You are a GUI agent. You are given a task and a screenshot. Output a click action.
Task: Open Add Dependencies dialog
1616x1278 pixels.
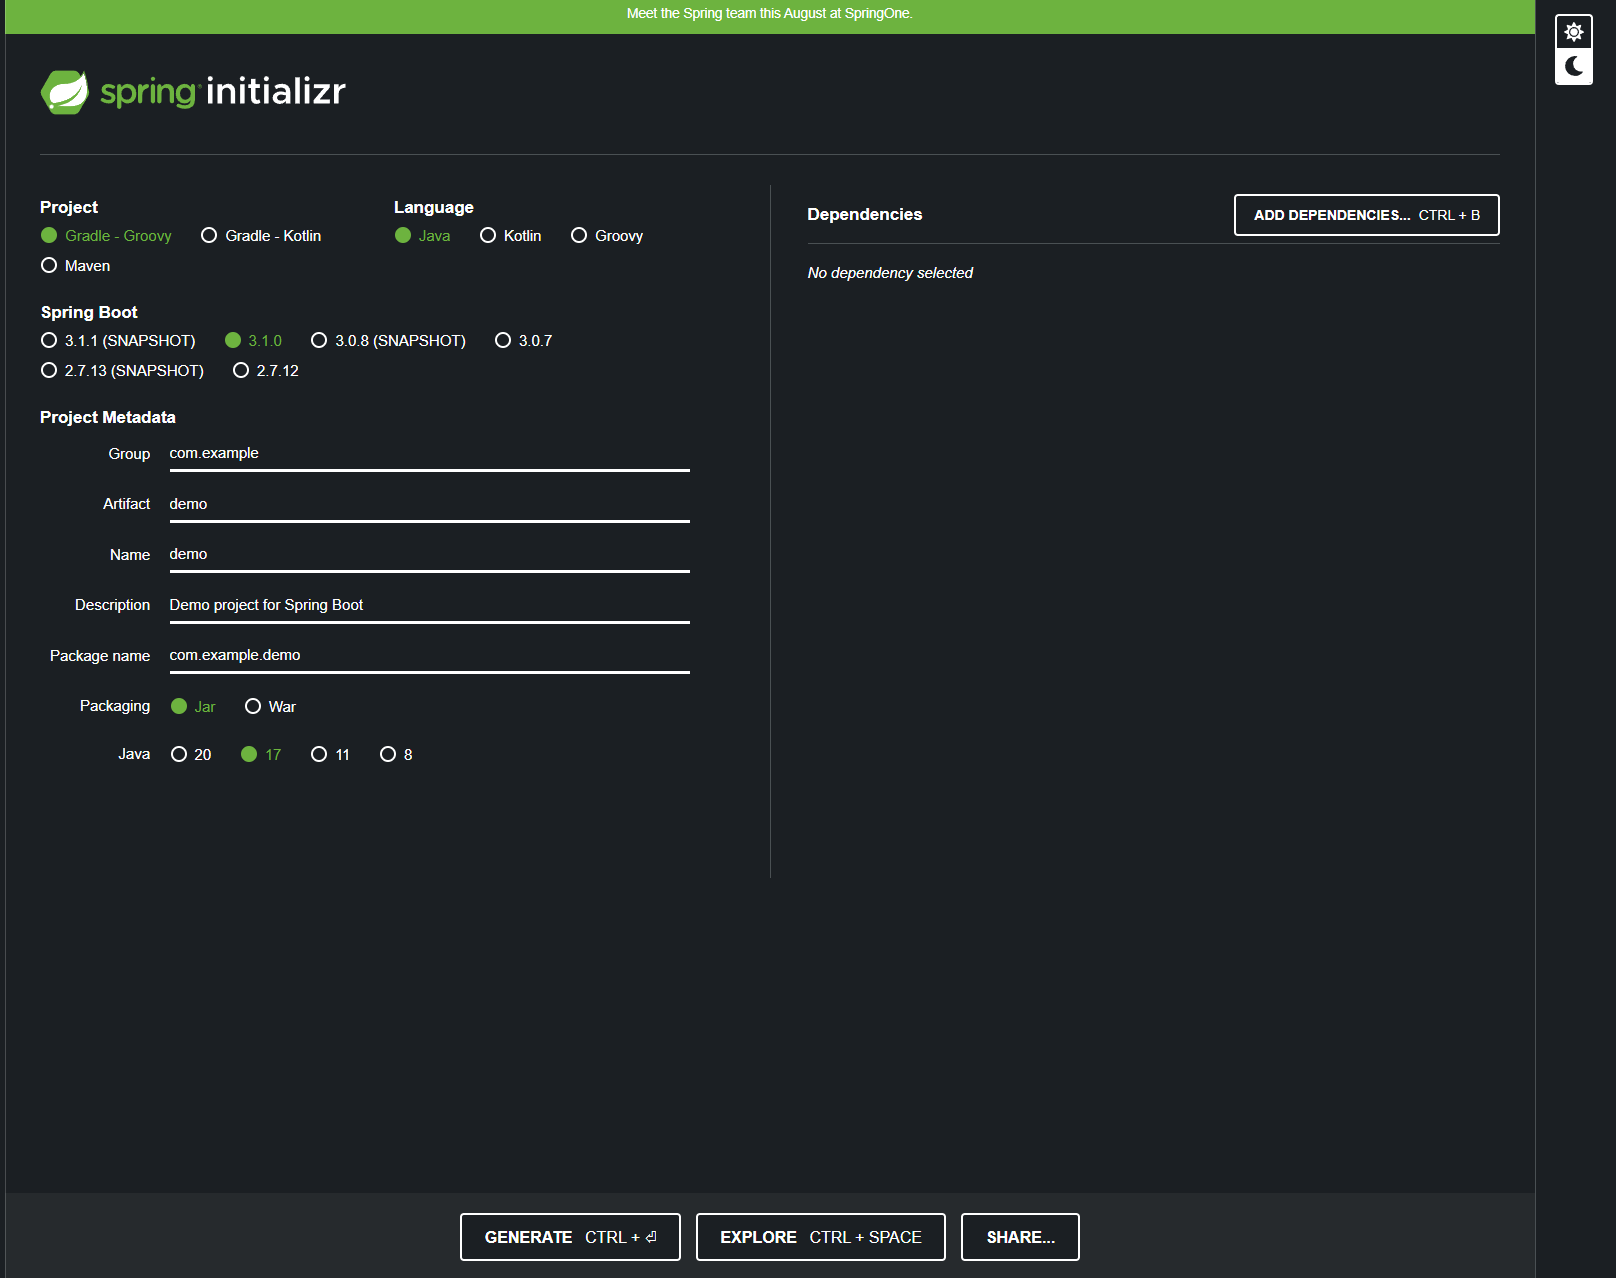click(1367, 215)
